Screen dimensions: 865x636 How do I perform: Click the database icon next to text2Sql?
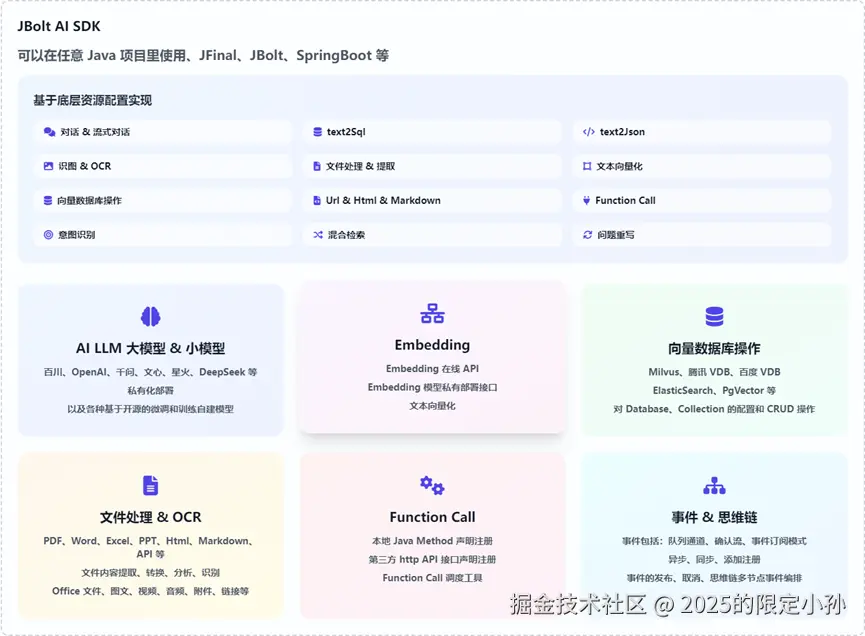(x=317, y=132)
